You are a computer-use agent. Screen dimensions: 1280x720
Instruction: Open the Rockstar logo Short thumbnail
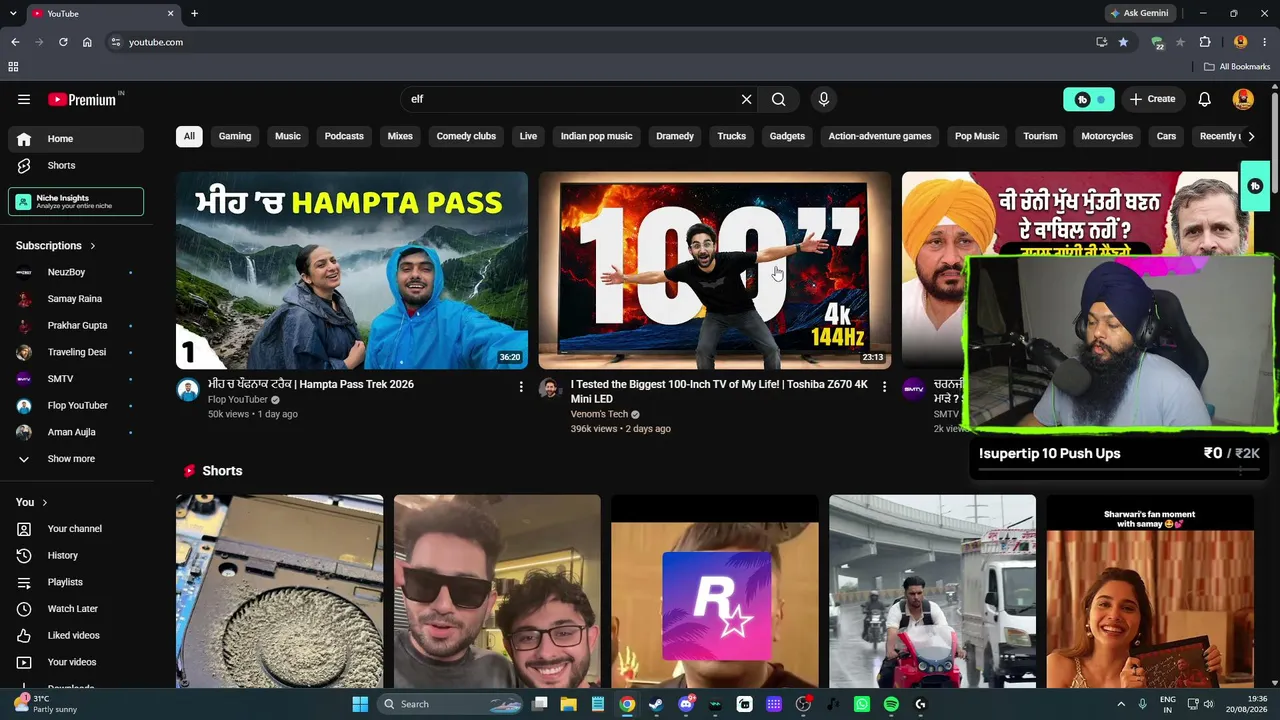click(x=715, y=592)
